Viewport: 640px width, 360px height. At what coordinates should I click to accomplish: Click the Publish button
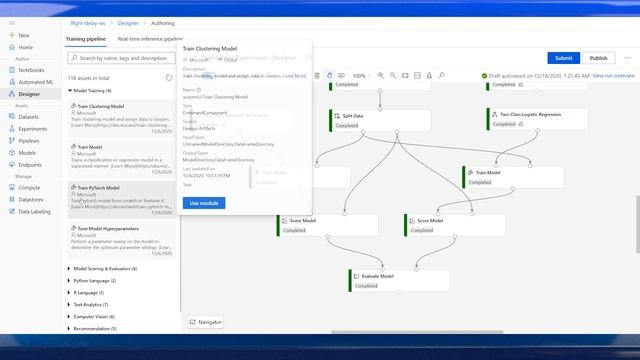pos(598,58)
